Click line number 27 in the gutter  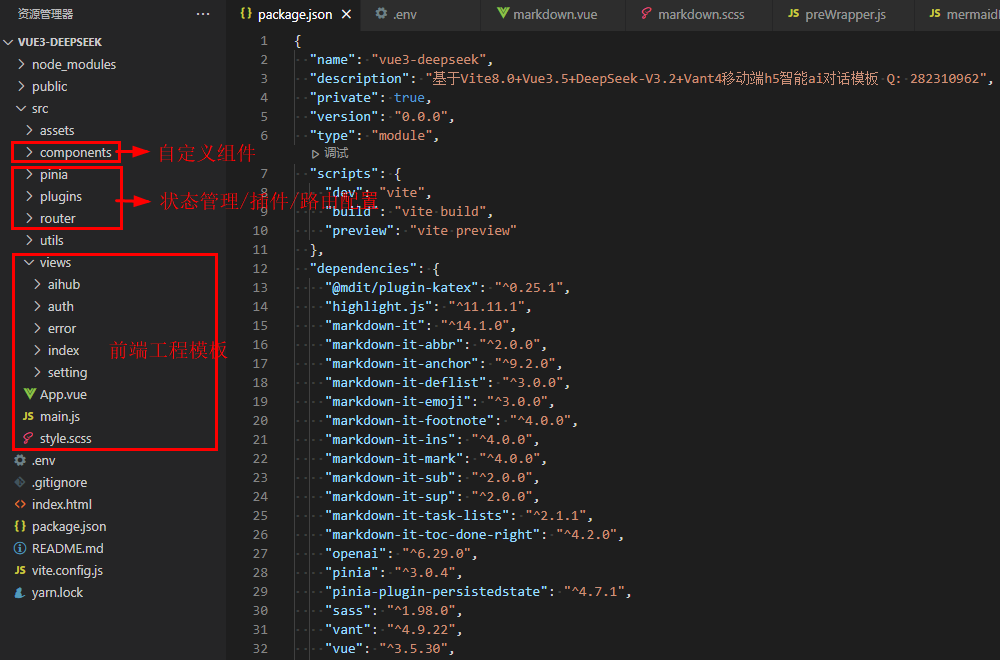[x=260, y=554]
